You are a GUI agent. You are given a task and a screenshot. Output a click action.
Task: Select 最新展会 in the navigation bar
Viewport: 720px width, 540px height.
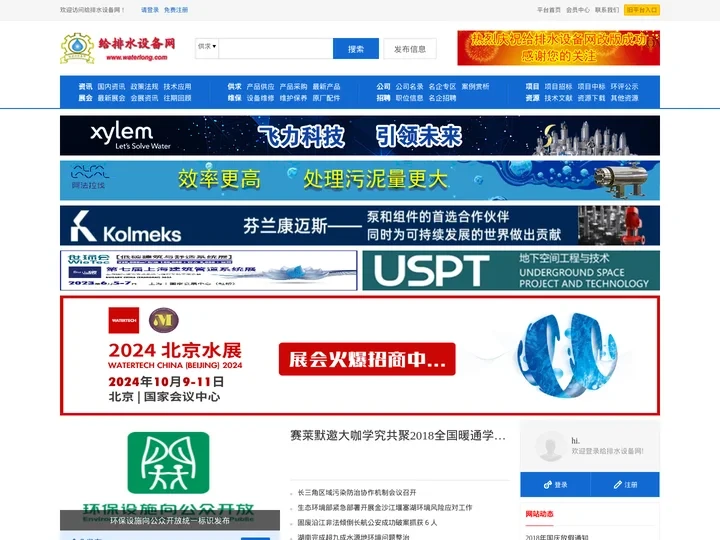(x=111, y=98)
